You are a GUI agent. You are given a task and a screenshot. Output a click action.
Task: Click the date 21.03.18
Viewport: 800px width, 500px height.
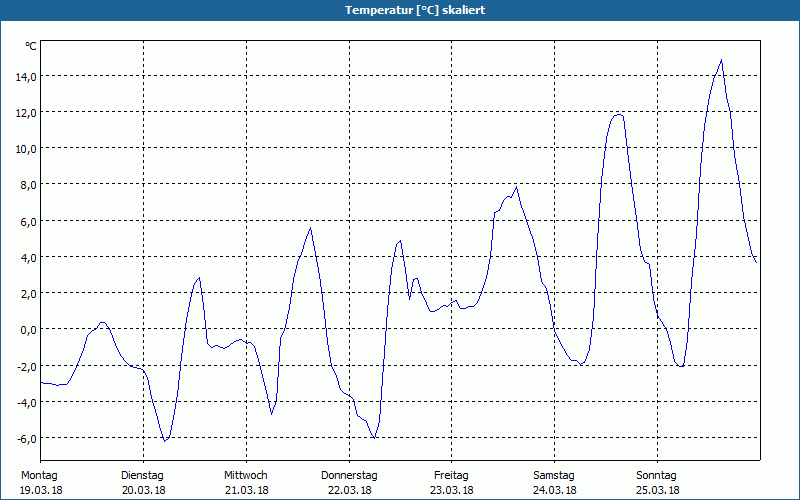pyautogui.click(x=247, y=490)
